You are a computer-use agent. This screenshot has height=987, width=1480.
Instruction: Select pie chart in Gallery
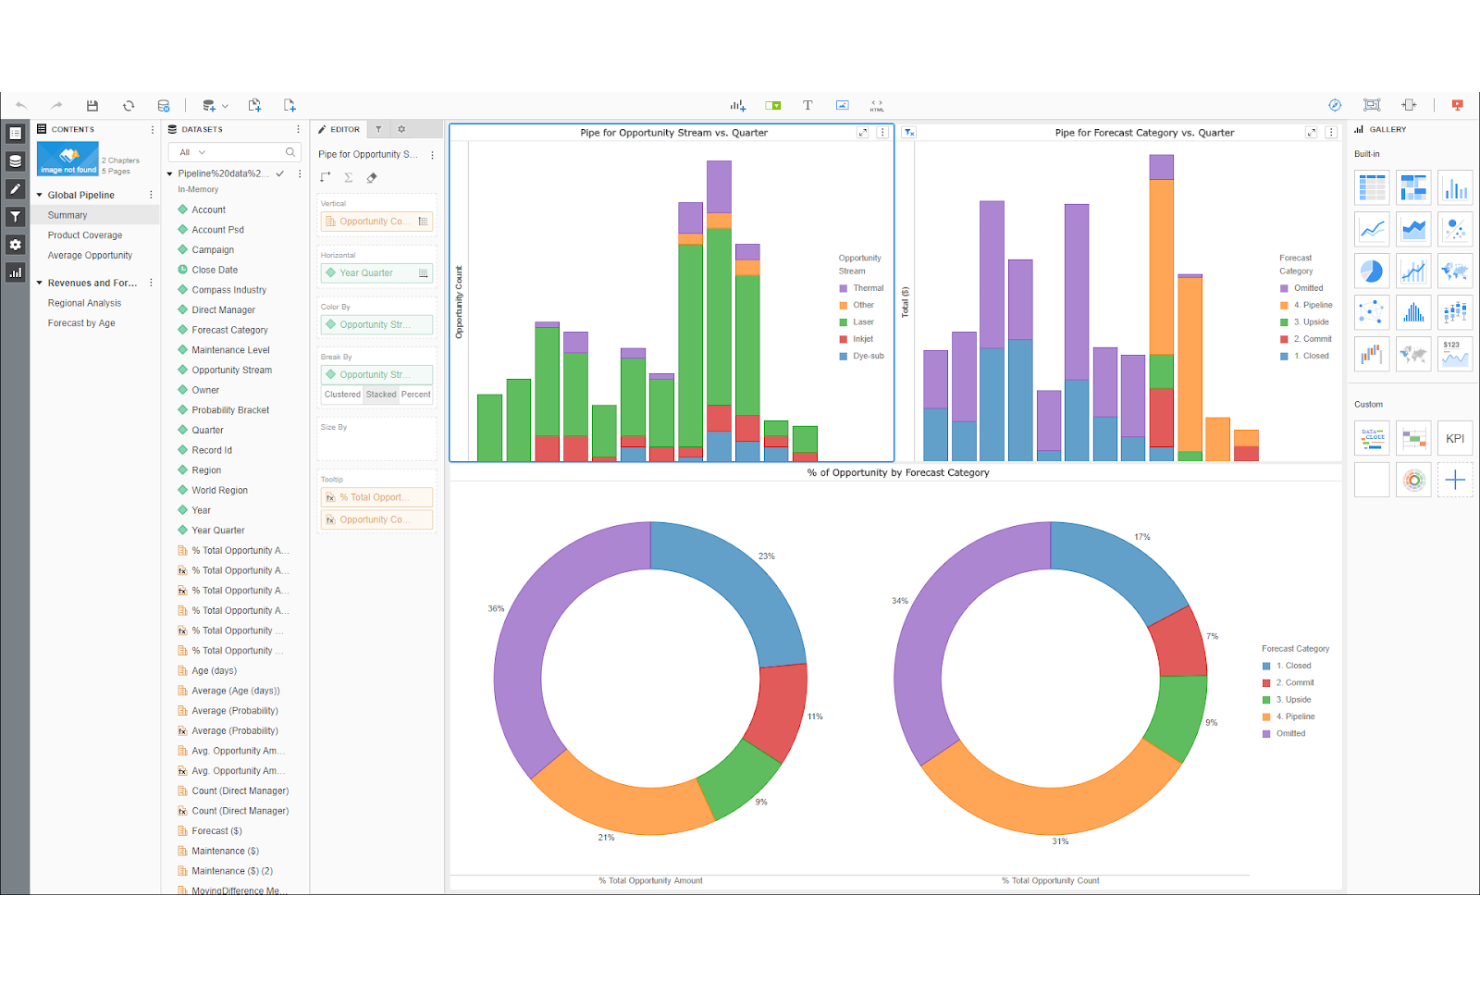pyautogui.click(x=1372, y=271)
